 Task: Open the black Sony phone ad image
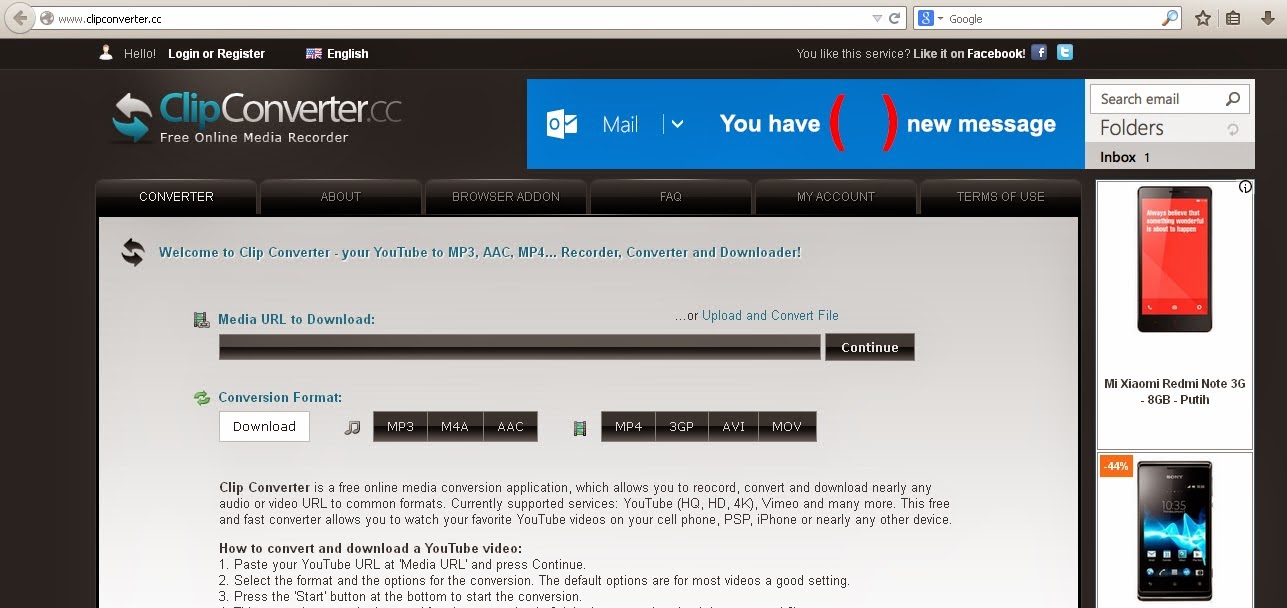[x=1175, y=530]
